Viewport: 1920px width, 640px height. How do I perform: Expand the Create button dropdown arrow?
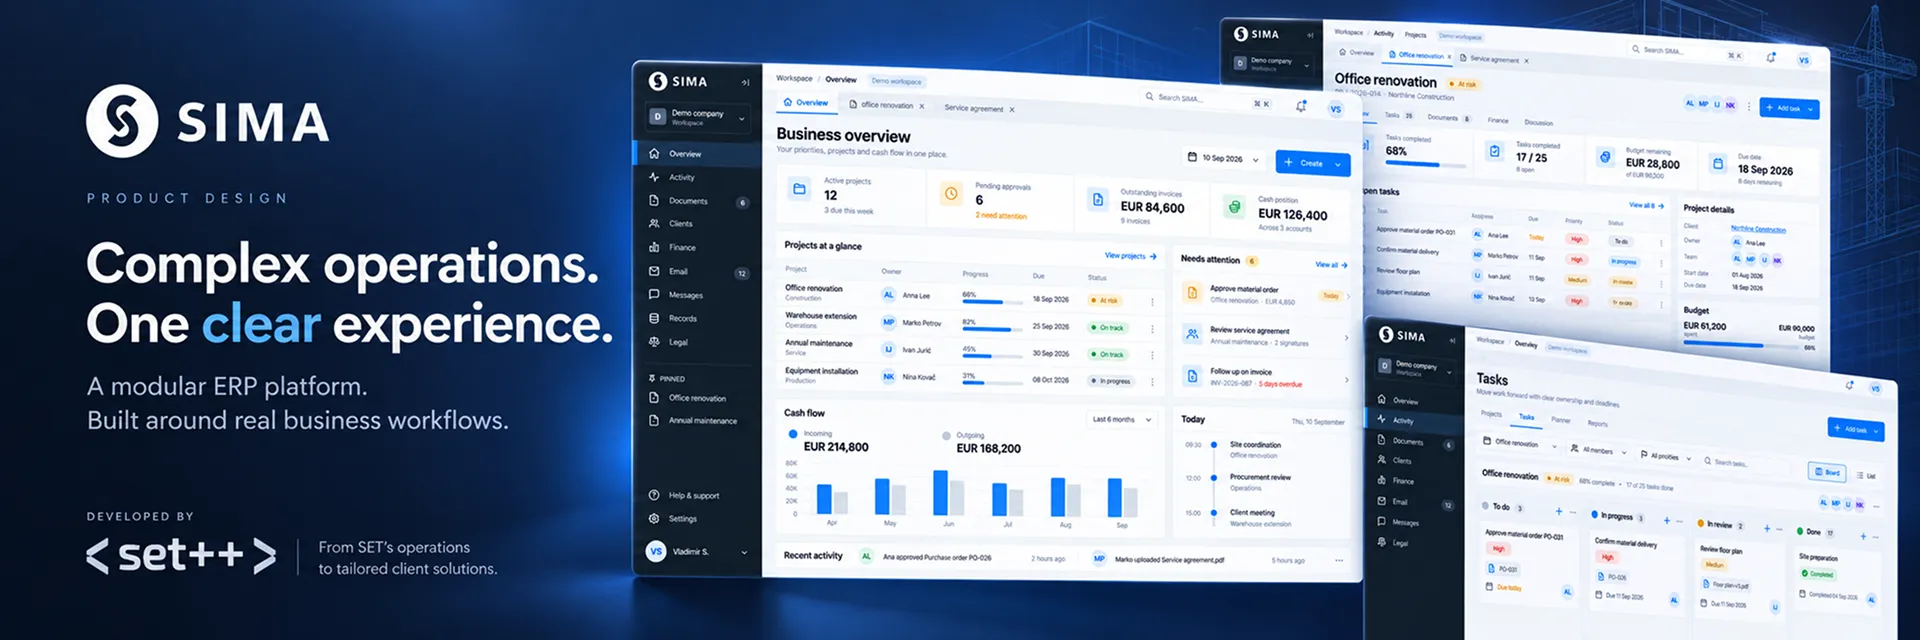point(1338,165)
